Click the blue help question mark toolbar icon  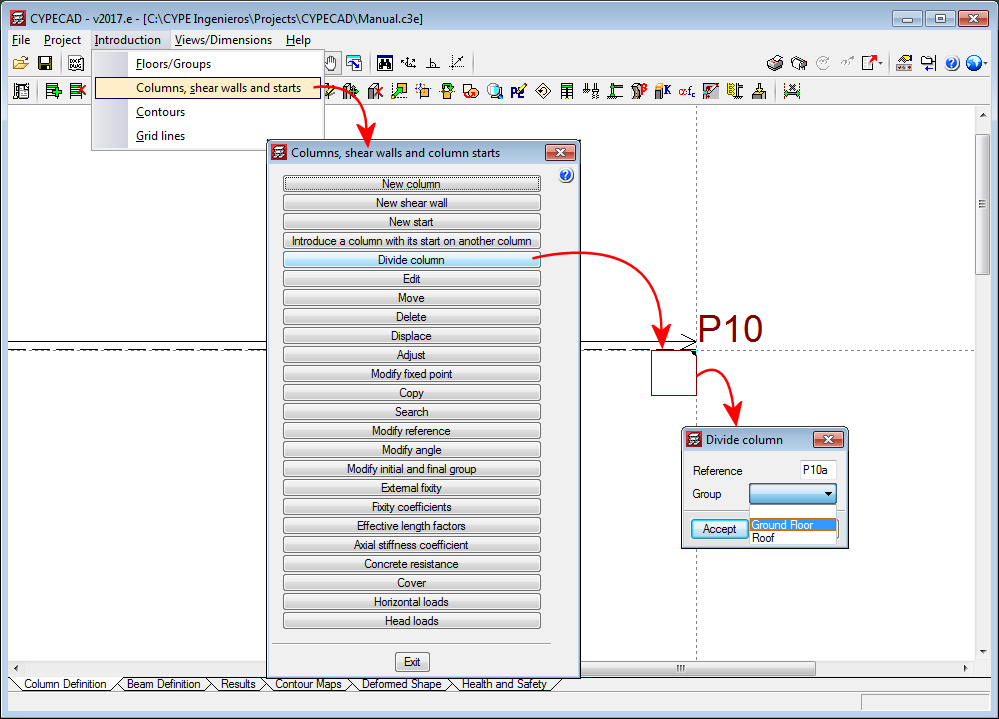coord(952,63)
